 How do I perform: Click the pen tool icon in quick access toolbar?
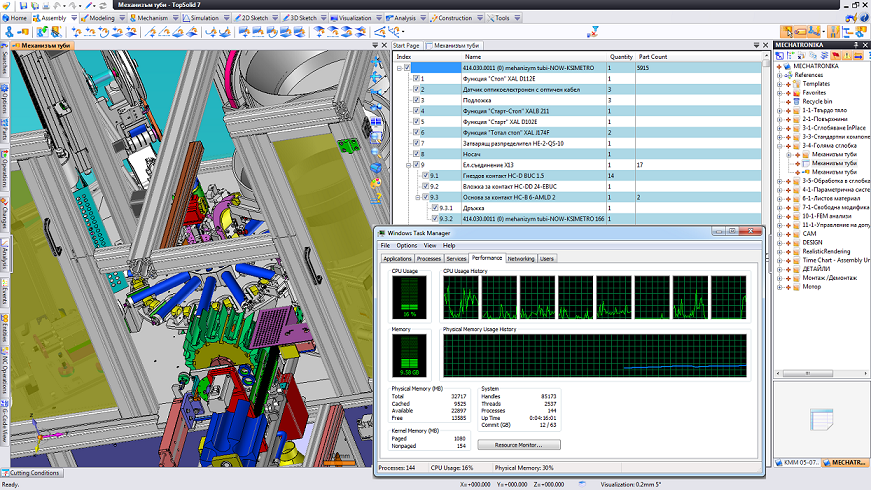89,6
